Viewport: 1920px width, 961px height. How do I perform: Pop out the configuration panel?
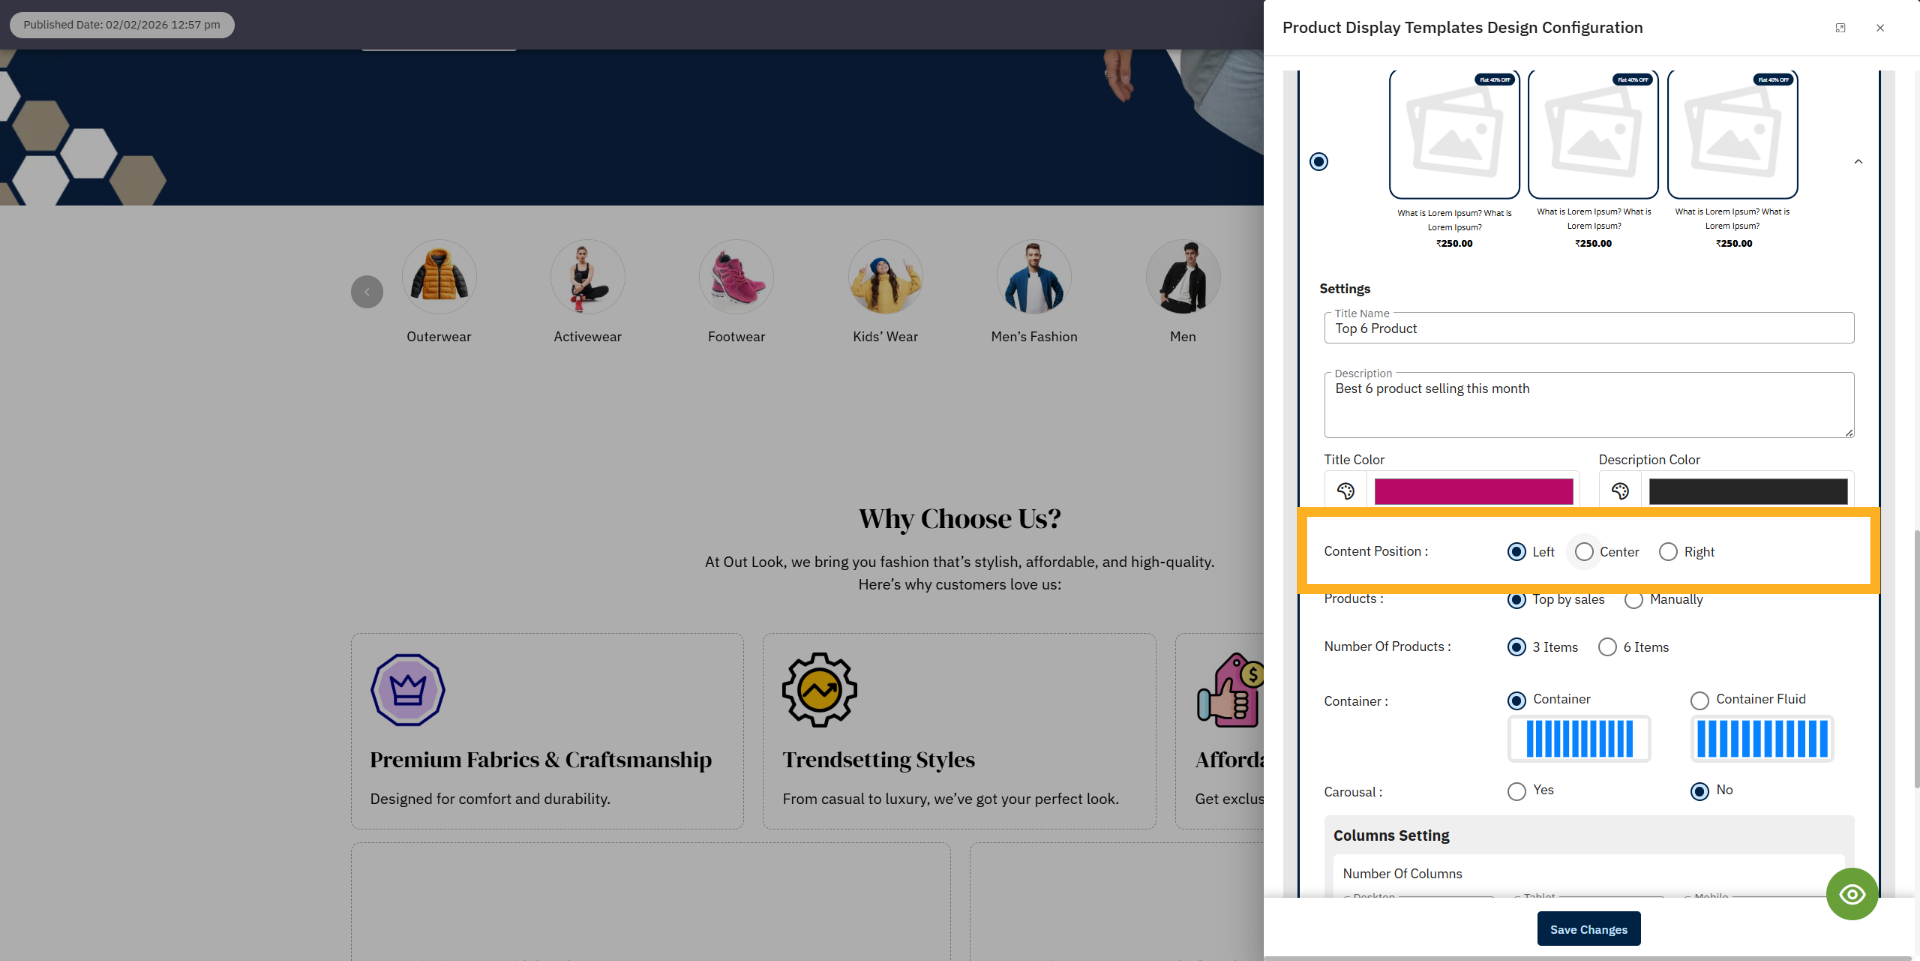pos(1840,27)
